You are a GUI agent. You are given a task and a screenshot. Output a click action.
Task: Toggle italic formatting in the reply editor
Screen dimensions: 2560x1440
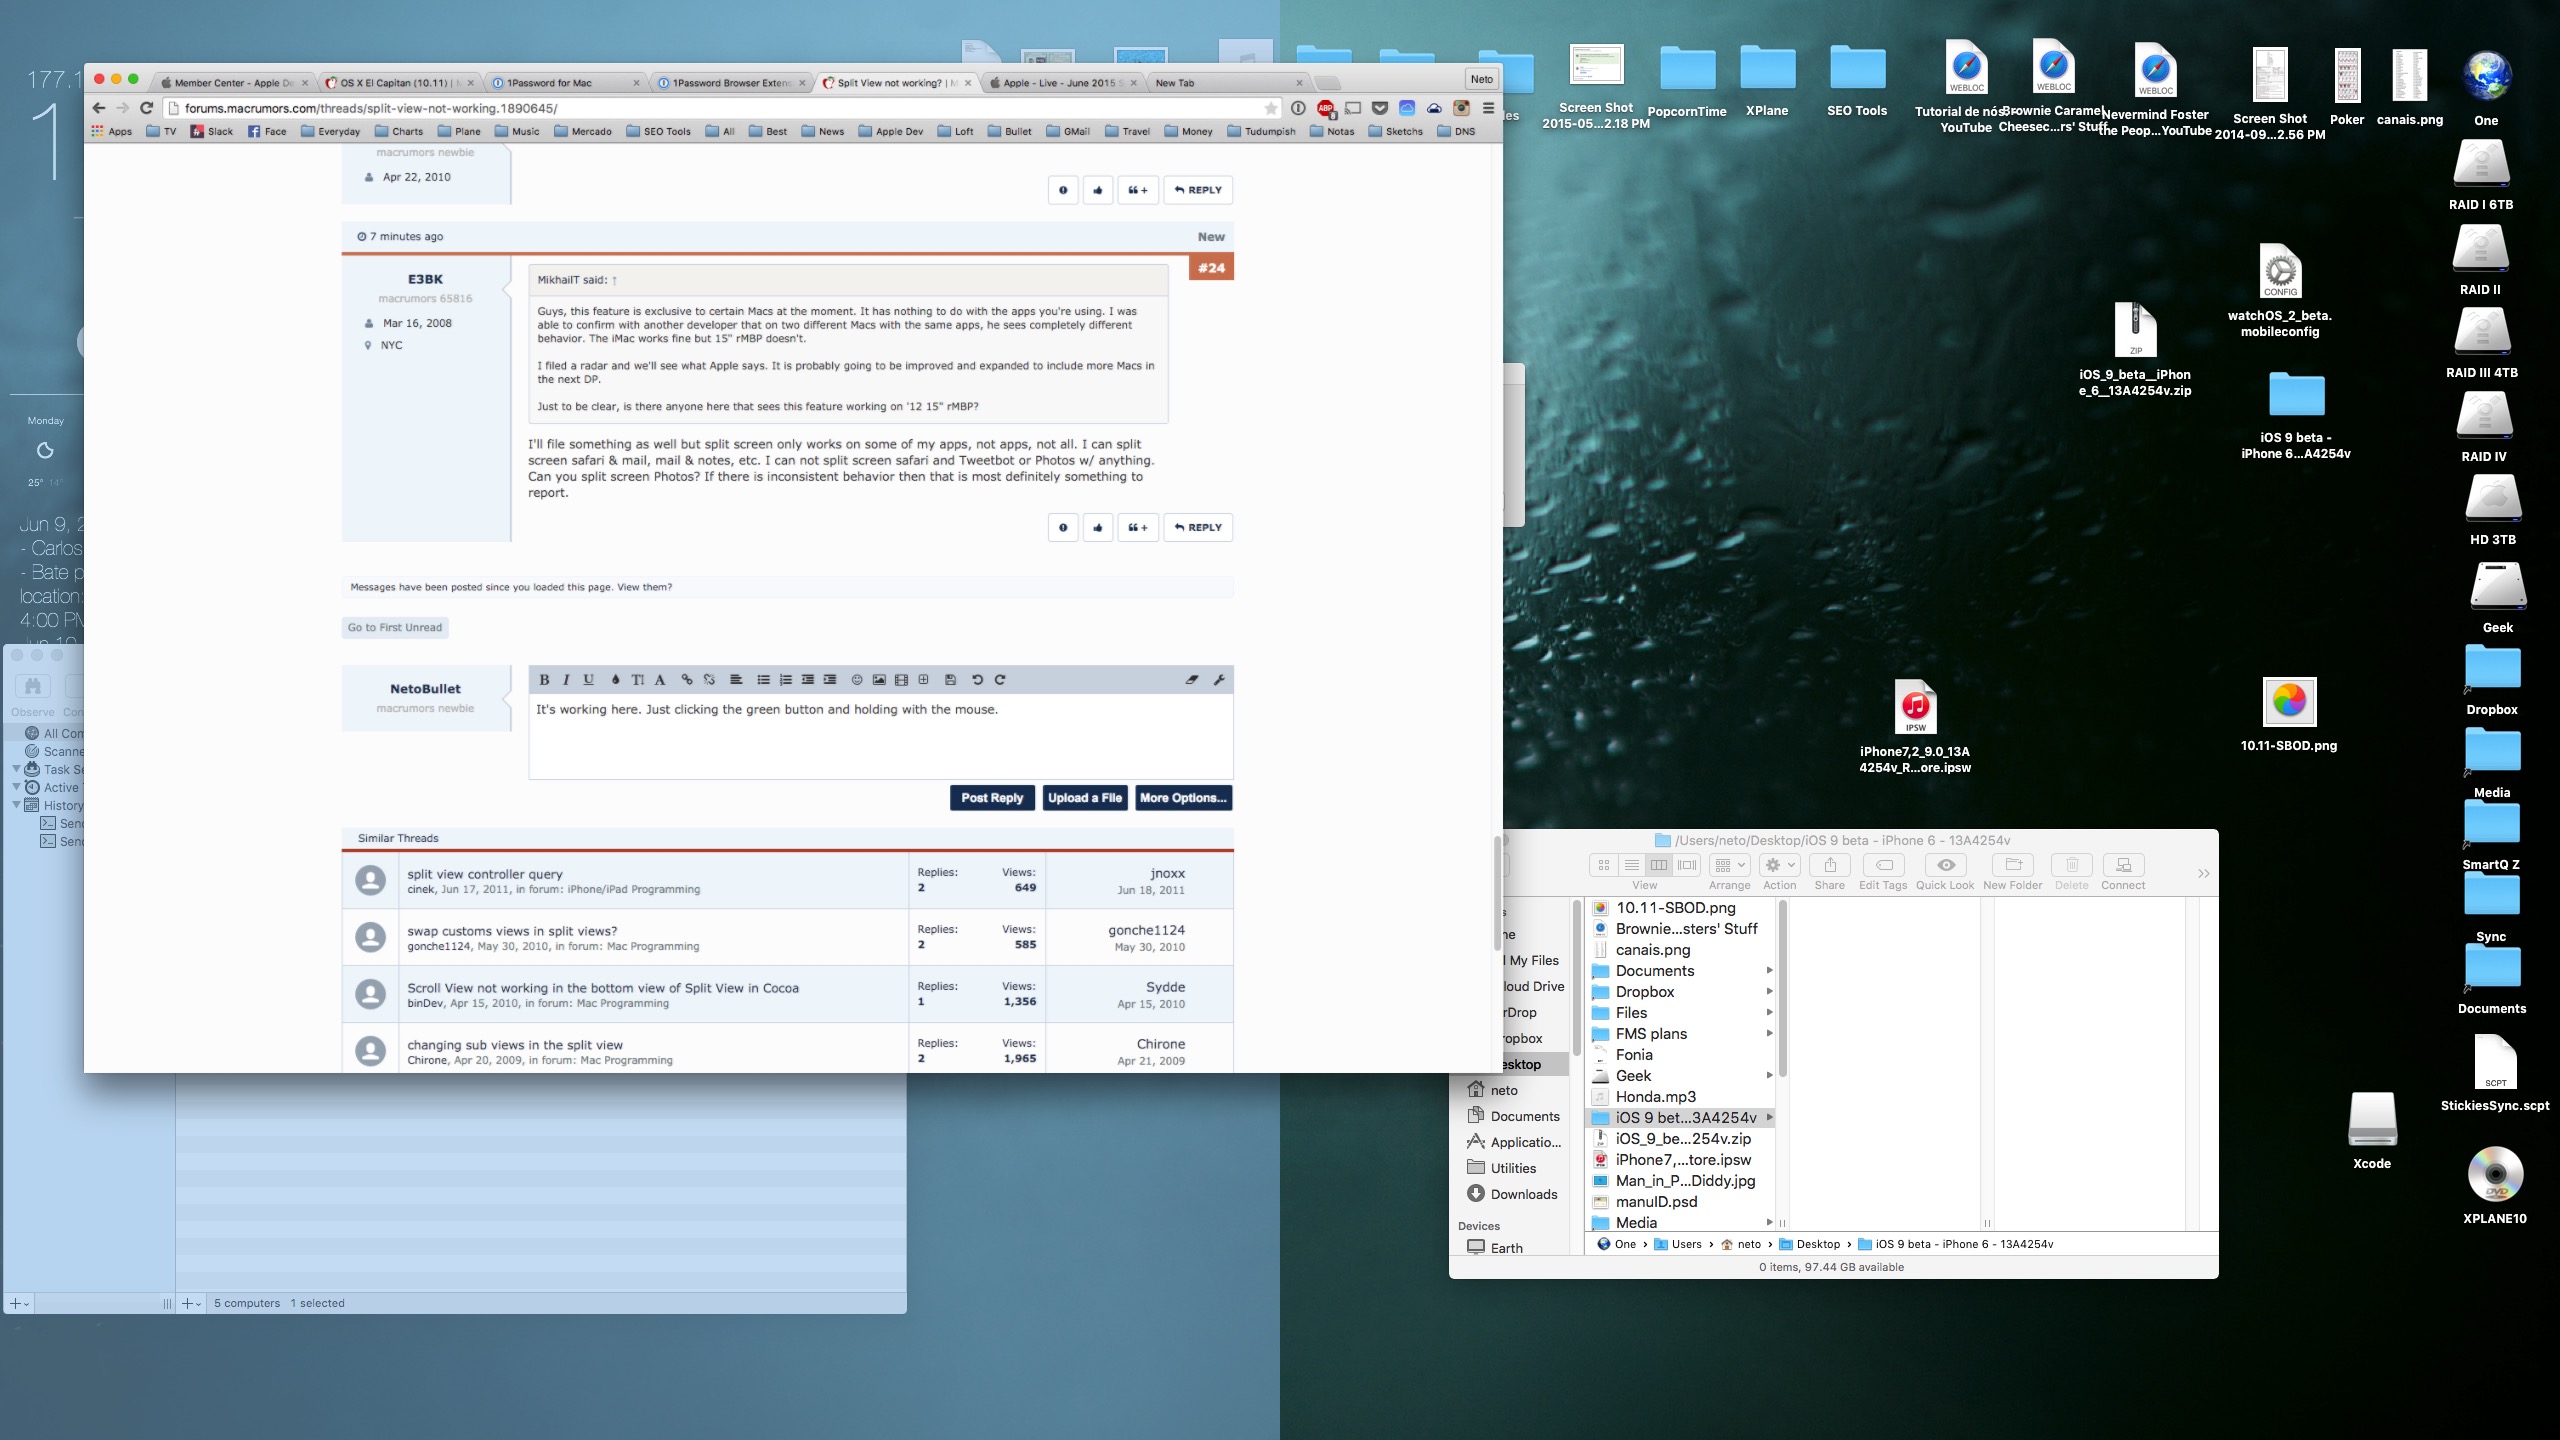pos(566,680)
